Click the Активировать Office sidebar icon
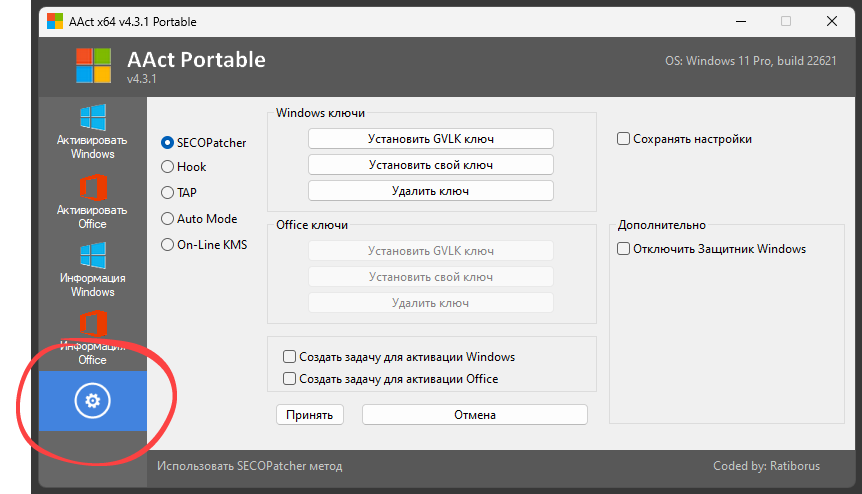This screenshot has width=862, height=494. [x=93, y=188]
